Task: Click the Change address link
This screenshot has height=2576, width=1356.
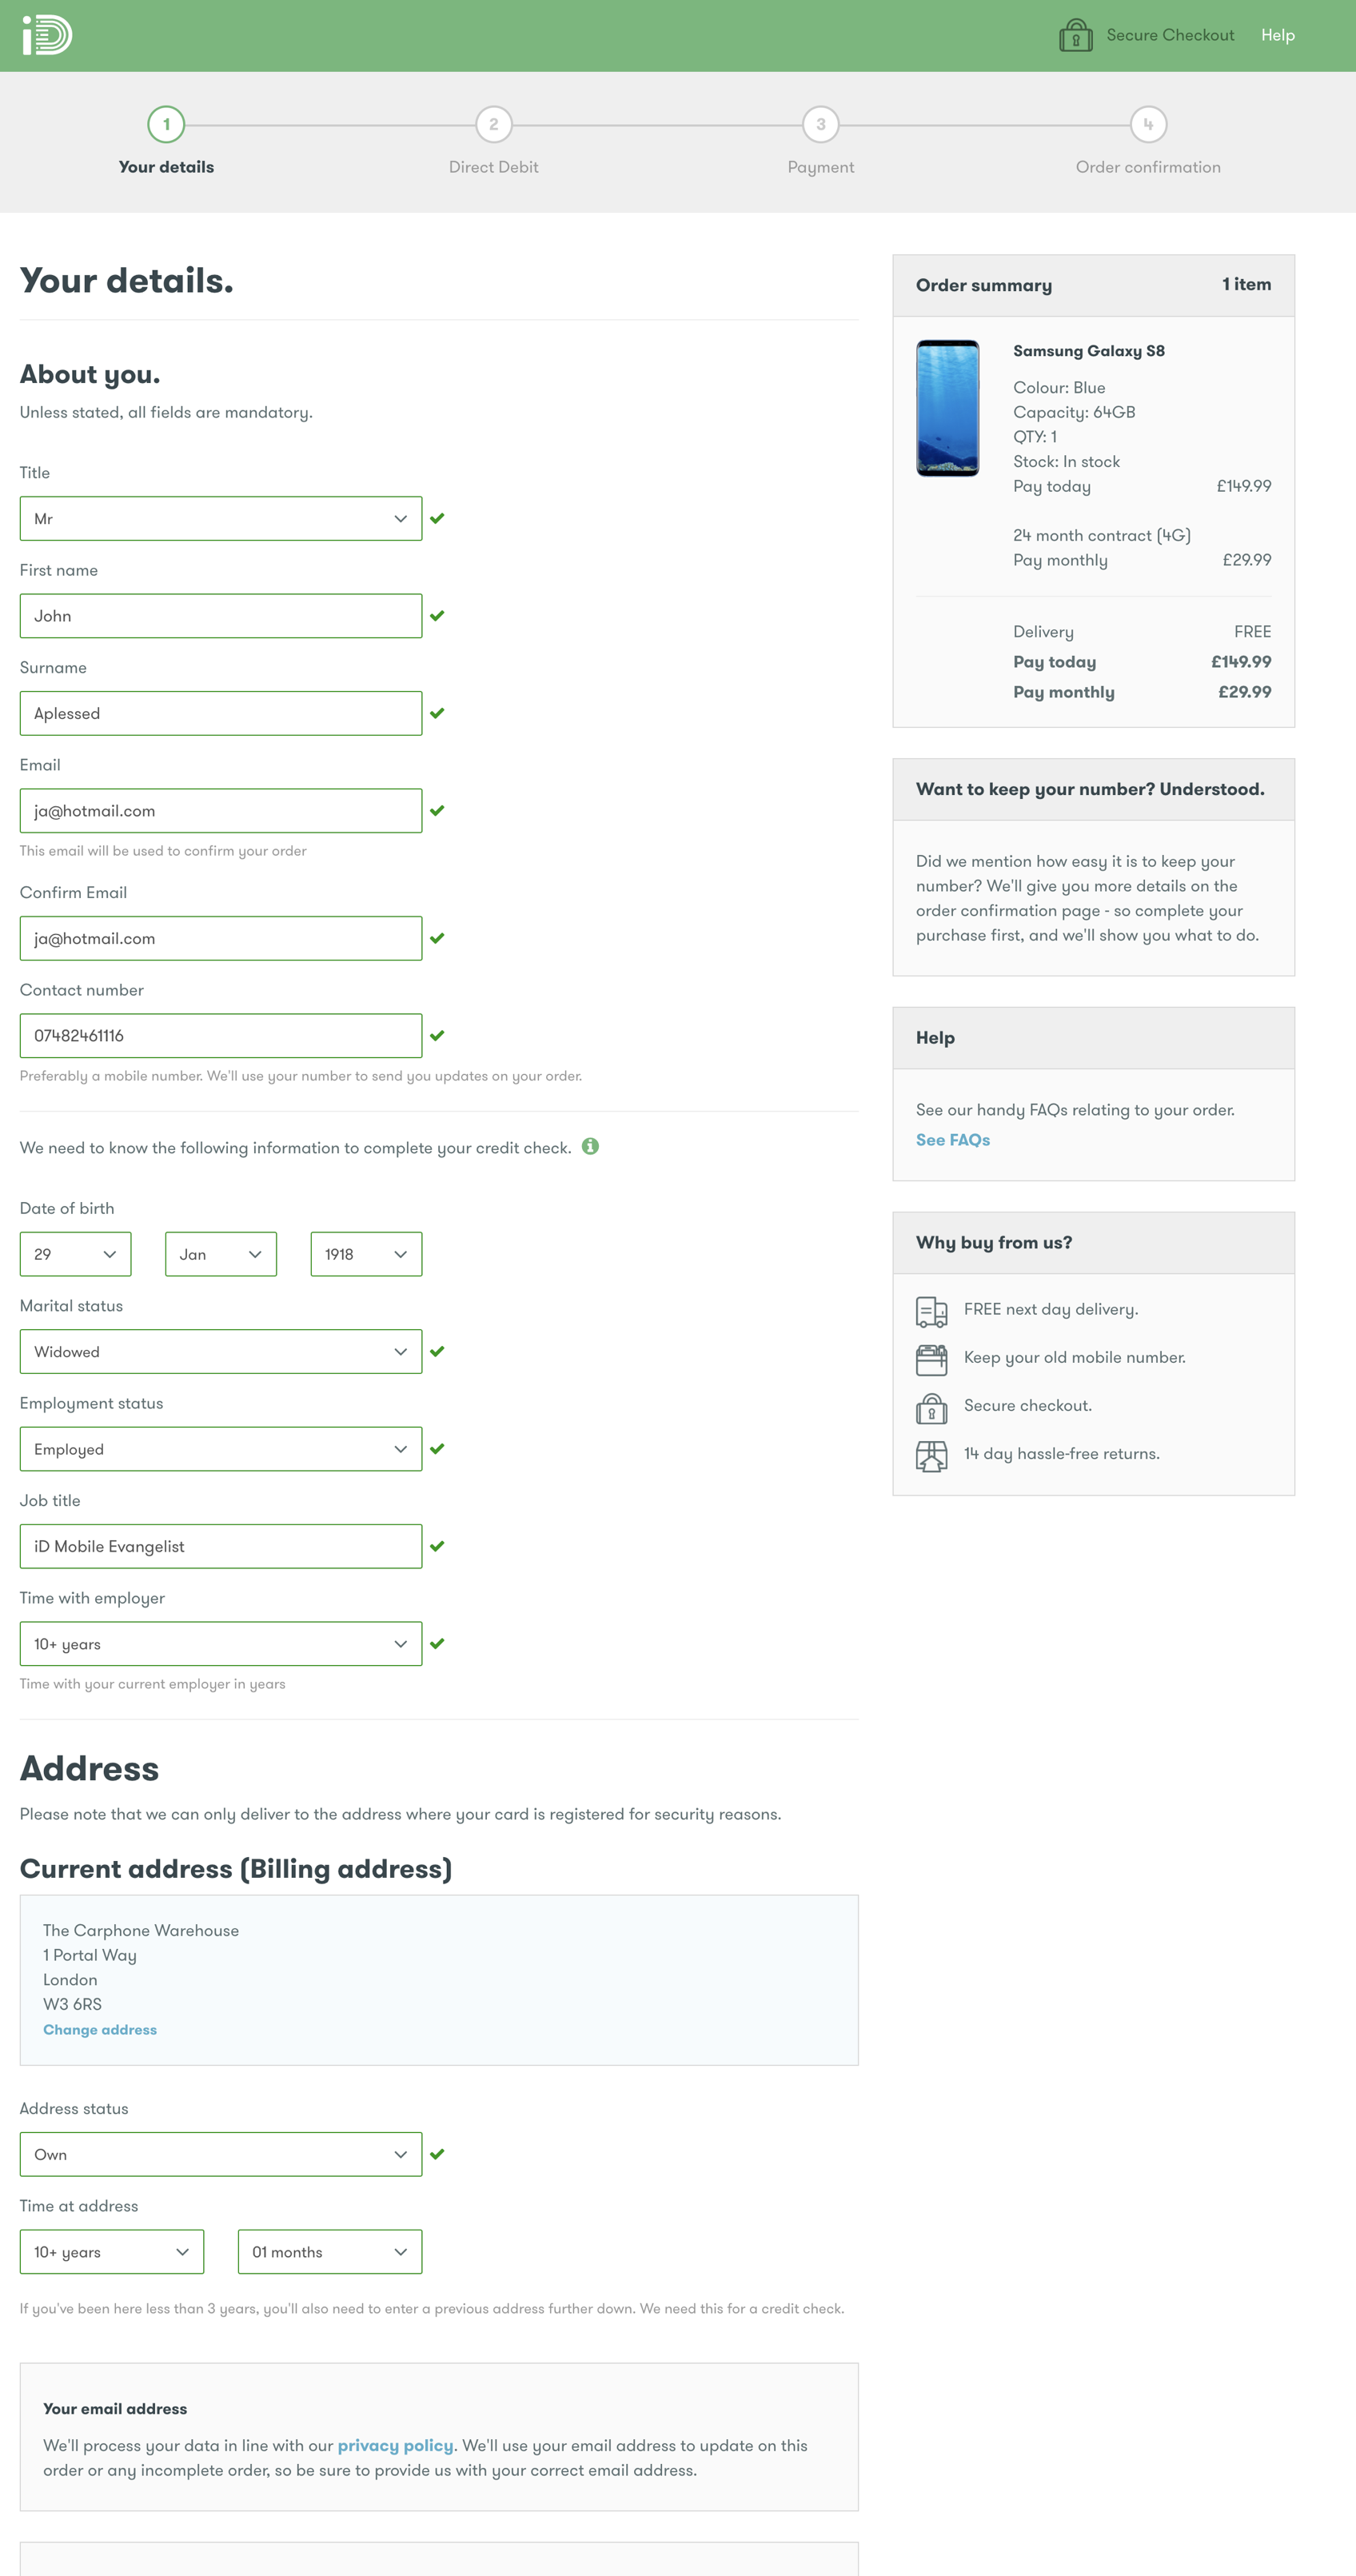Action: coord(100,2029)
